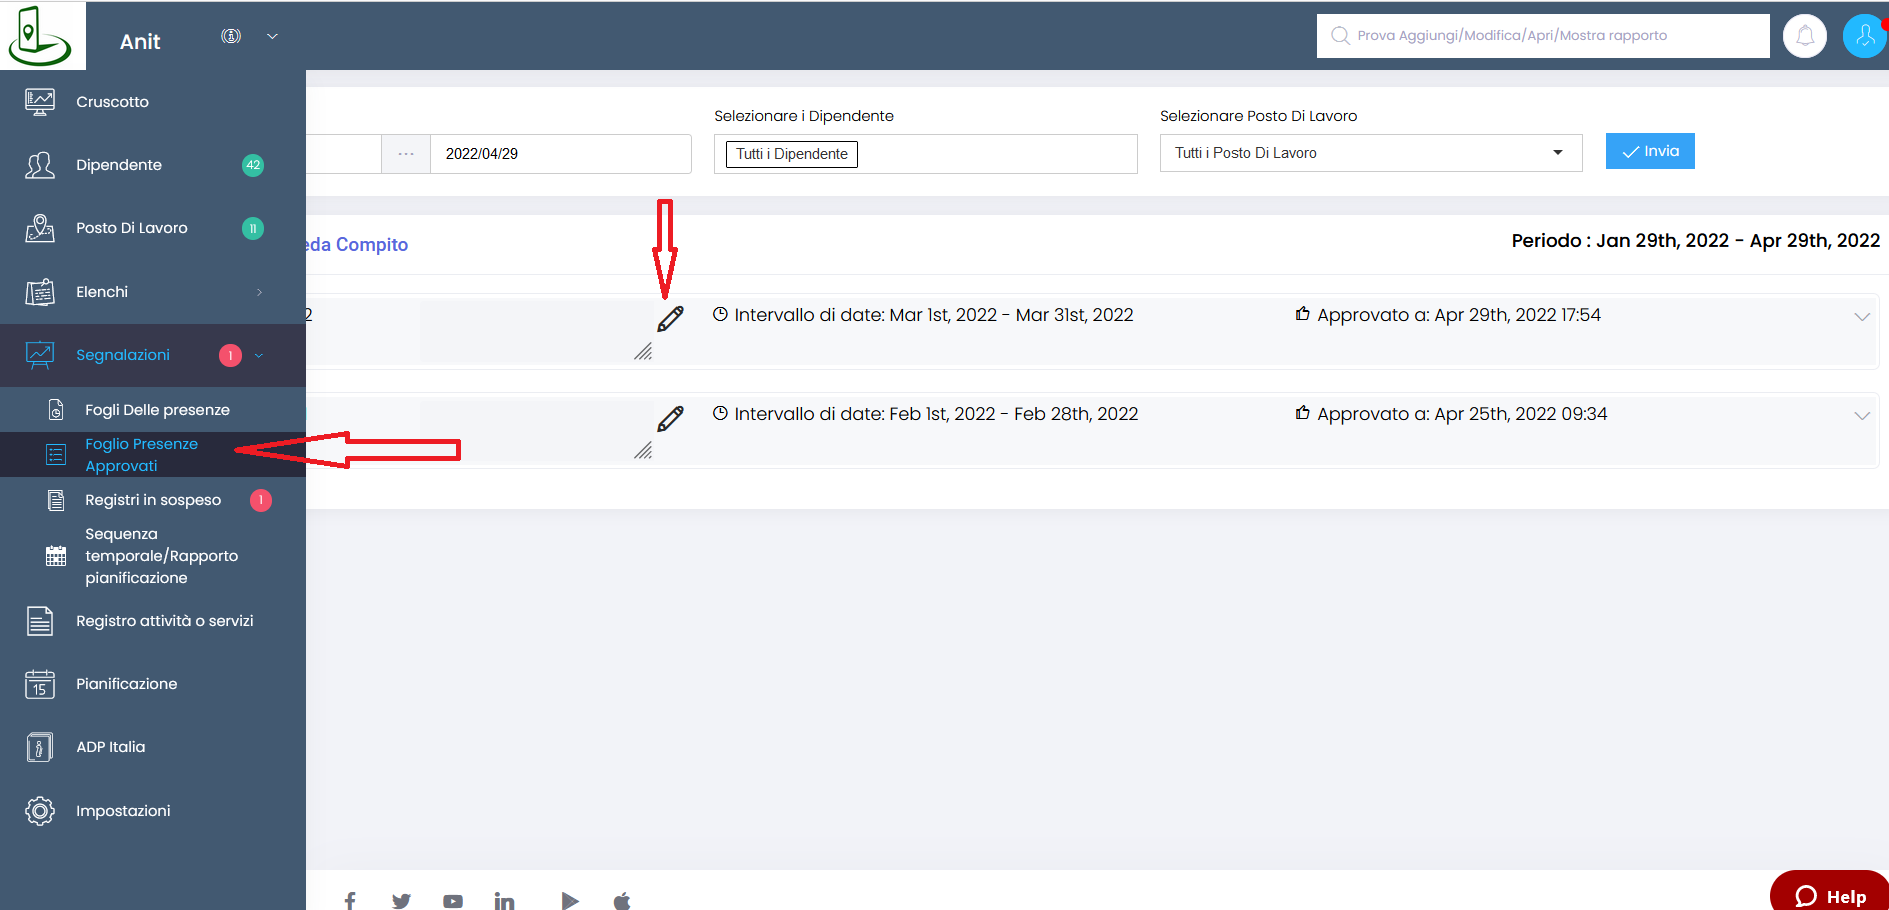Click the Posto Di Lavoro 11 count badge

click(253, 229)
